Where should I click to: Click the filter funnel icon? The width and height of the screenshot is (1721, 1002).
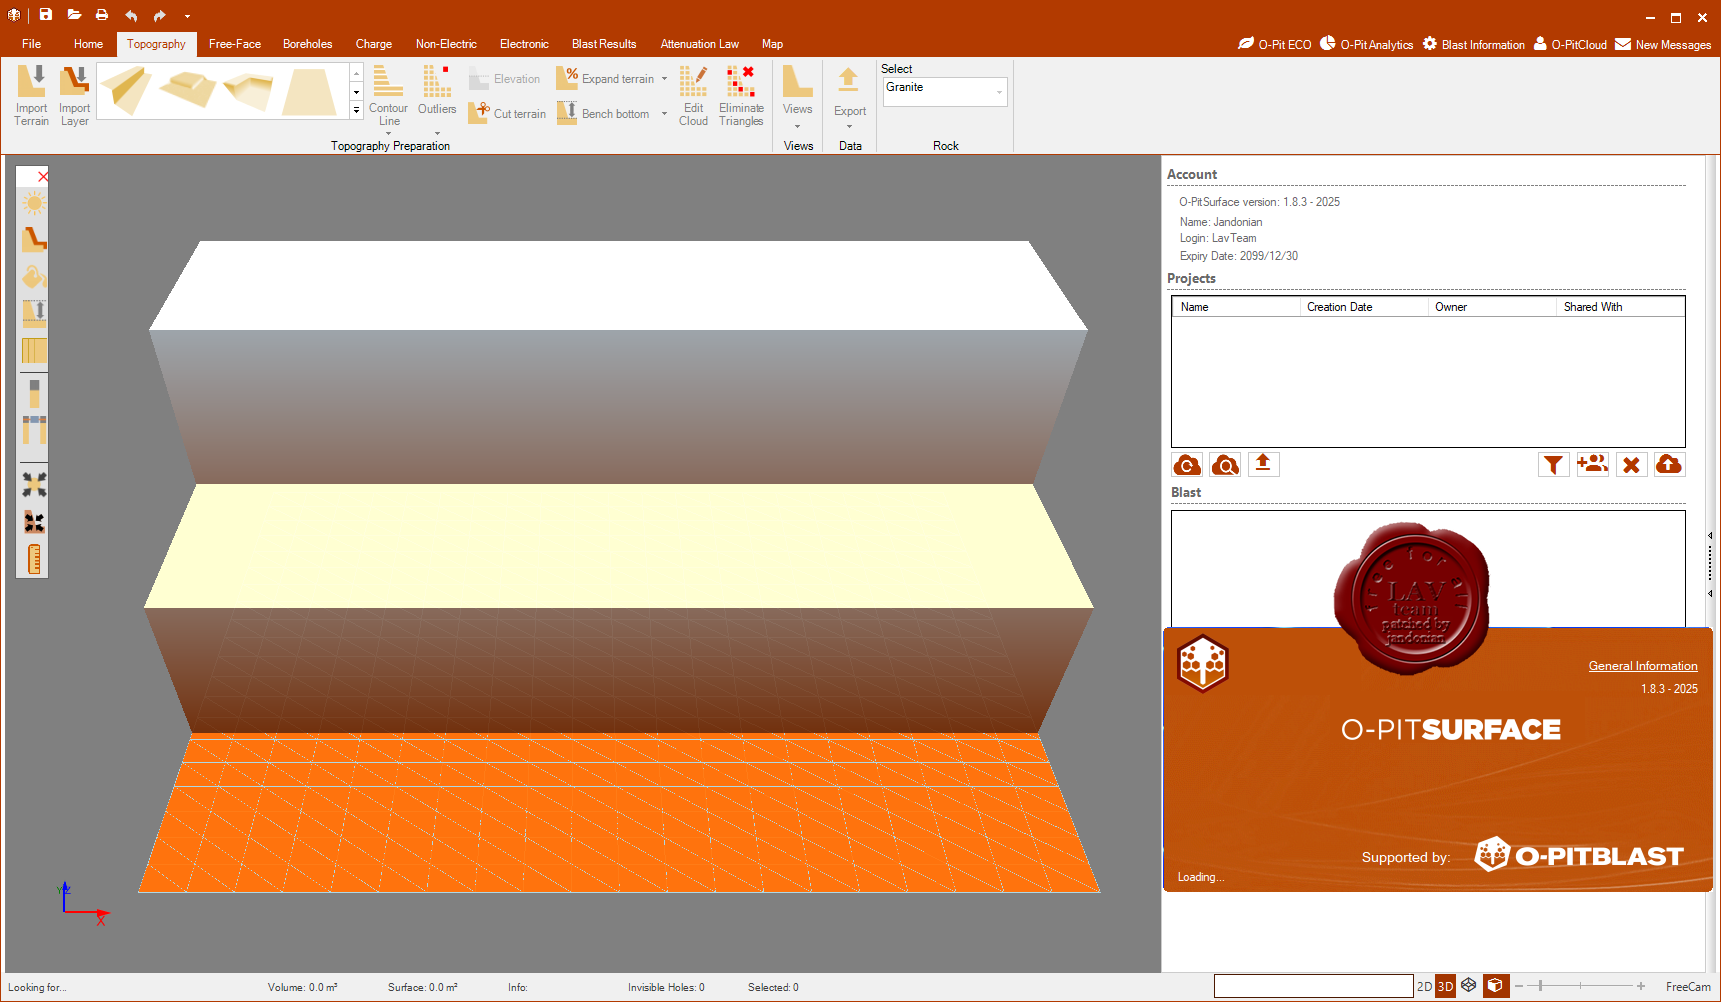tap(1553, 465)
